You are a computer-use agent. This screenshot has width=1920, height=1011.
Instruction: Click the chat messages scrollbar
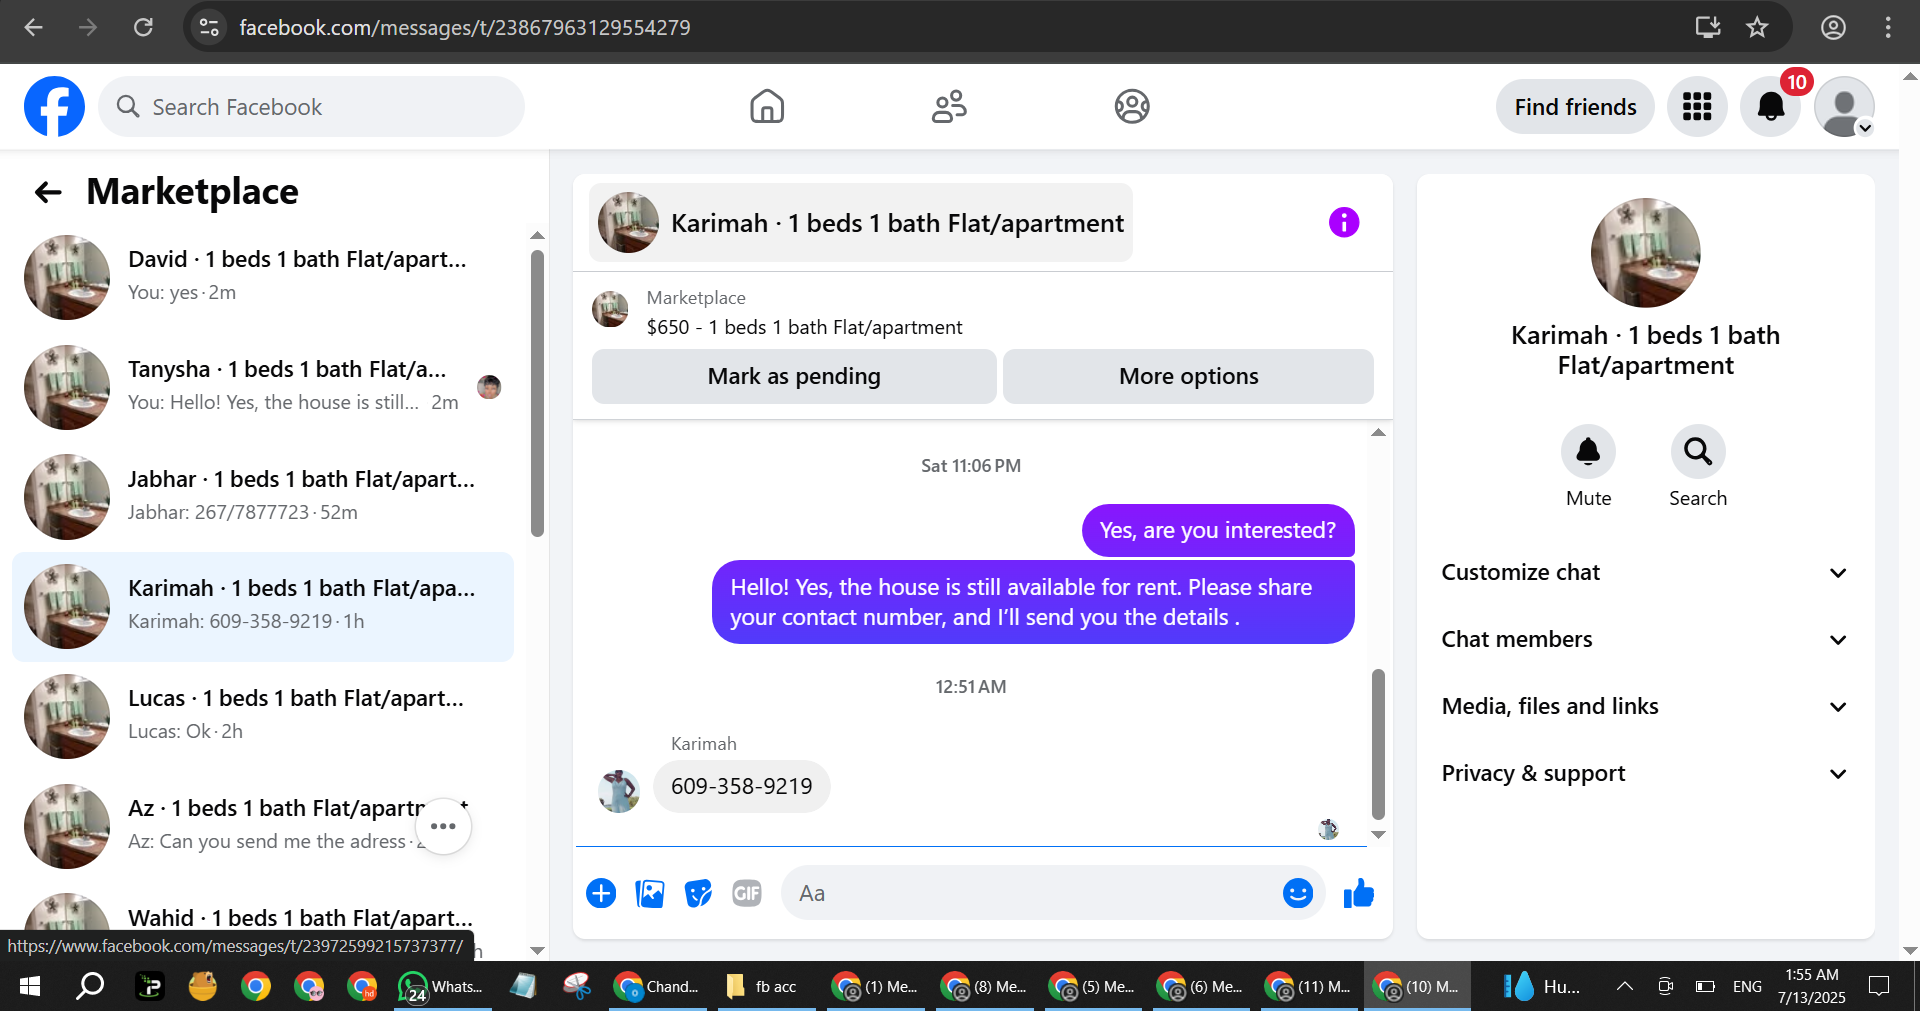tap(1378, 744)
